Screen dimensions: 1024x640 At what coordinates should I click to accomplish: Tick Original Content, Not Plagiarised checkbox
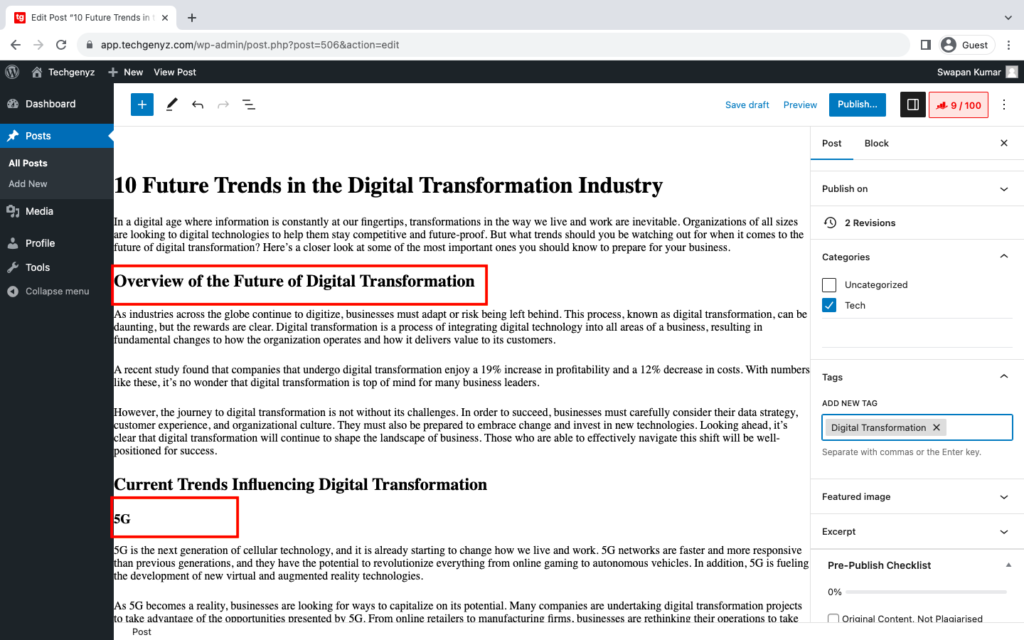click(x=833, y=618)
